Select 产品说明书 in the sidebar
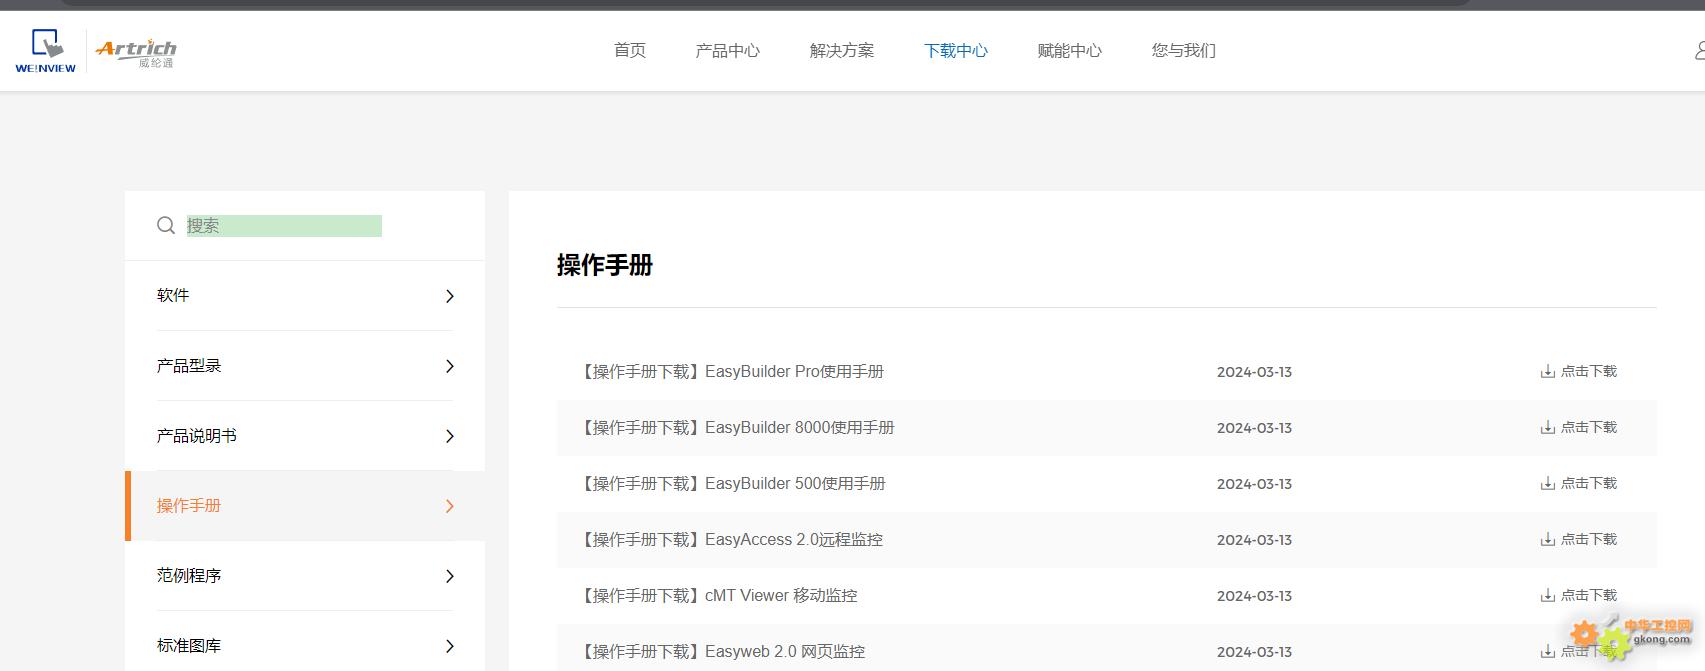 (x=197, y=436)
